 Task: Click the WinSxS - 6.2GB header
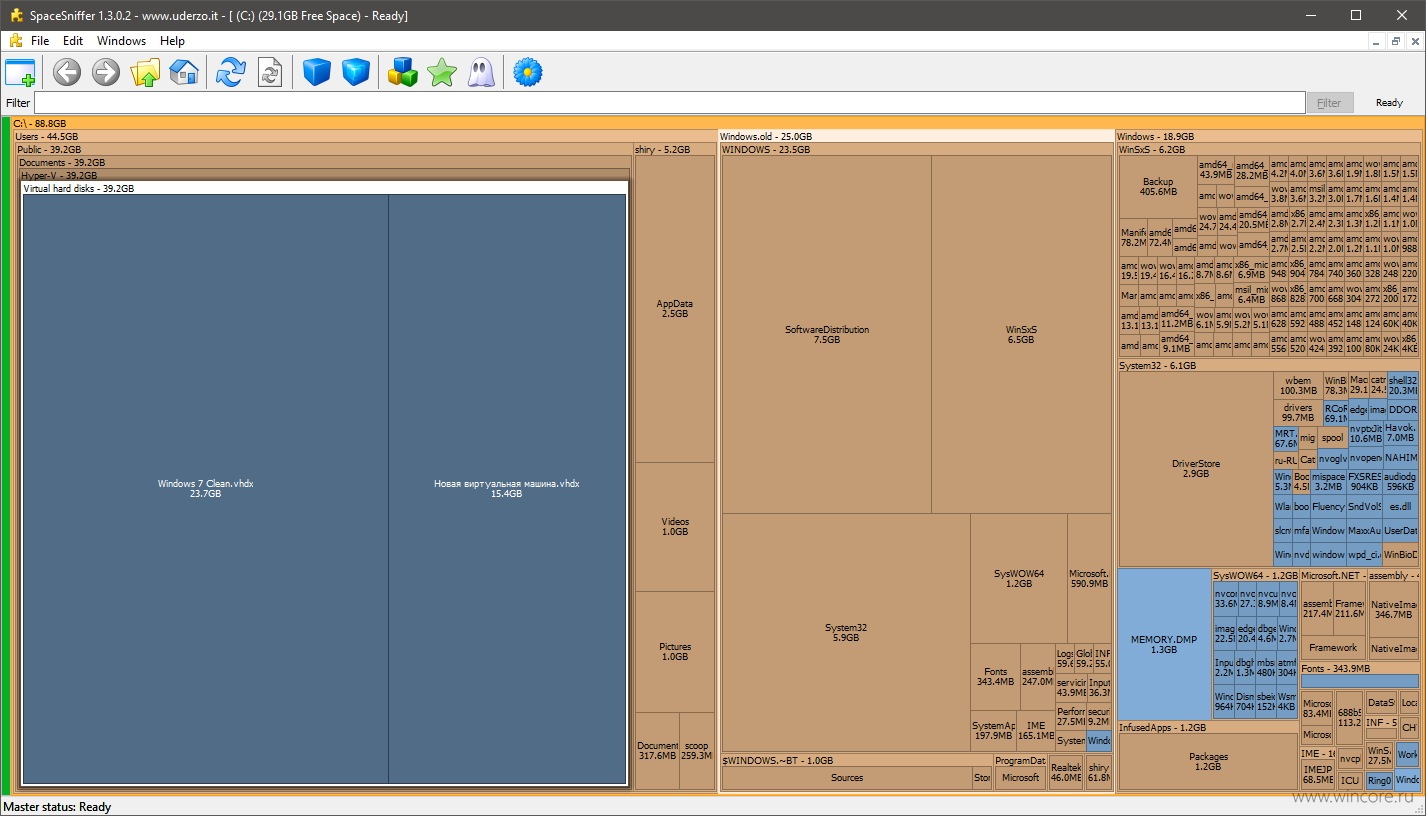coord(1269,149)
